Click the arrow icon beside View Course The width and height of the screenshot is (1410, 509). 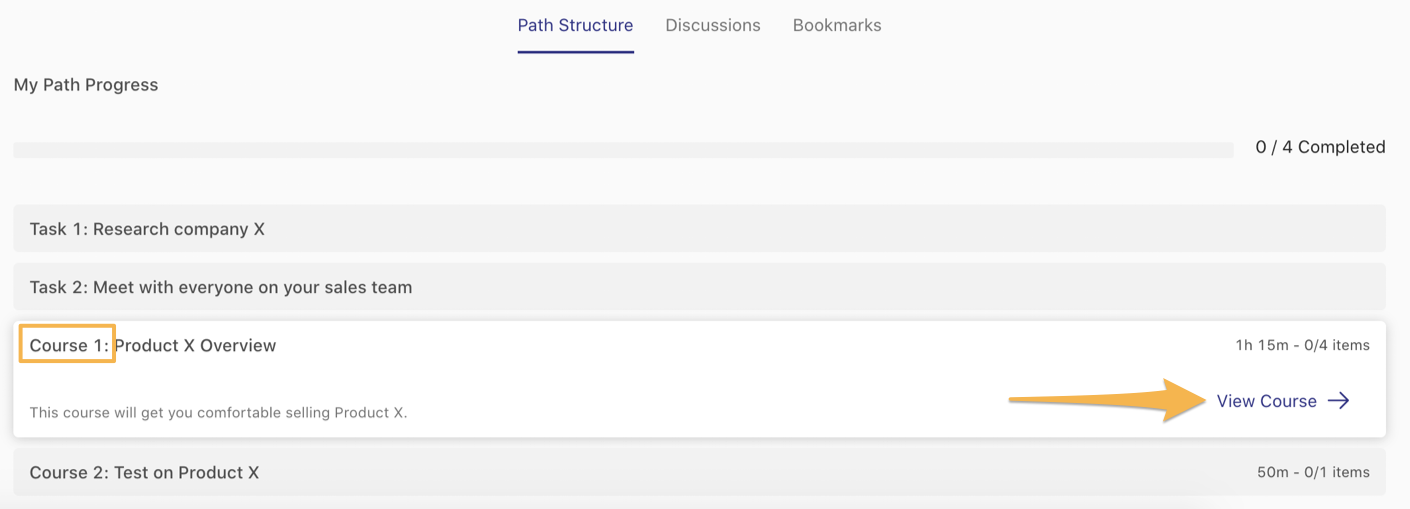pyautogui.click(x=1338, y=401)
